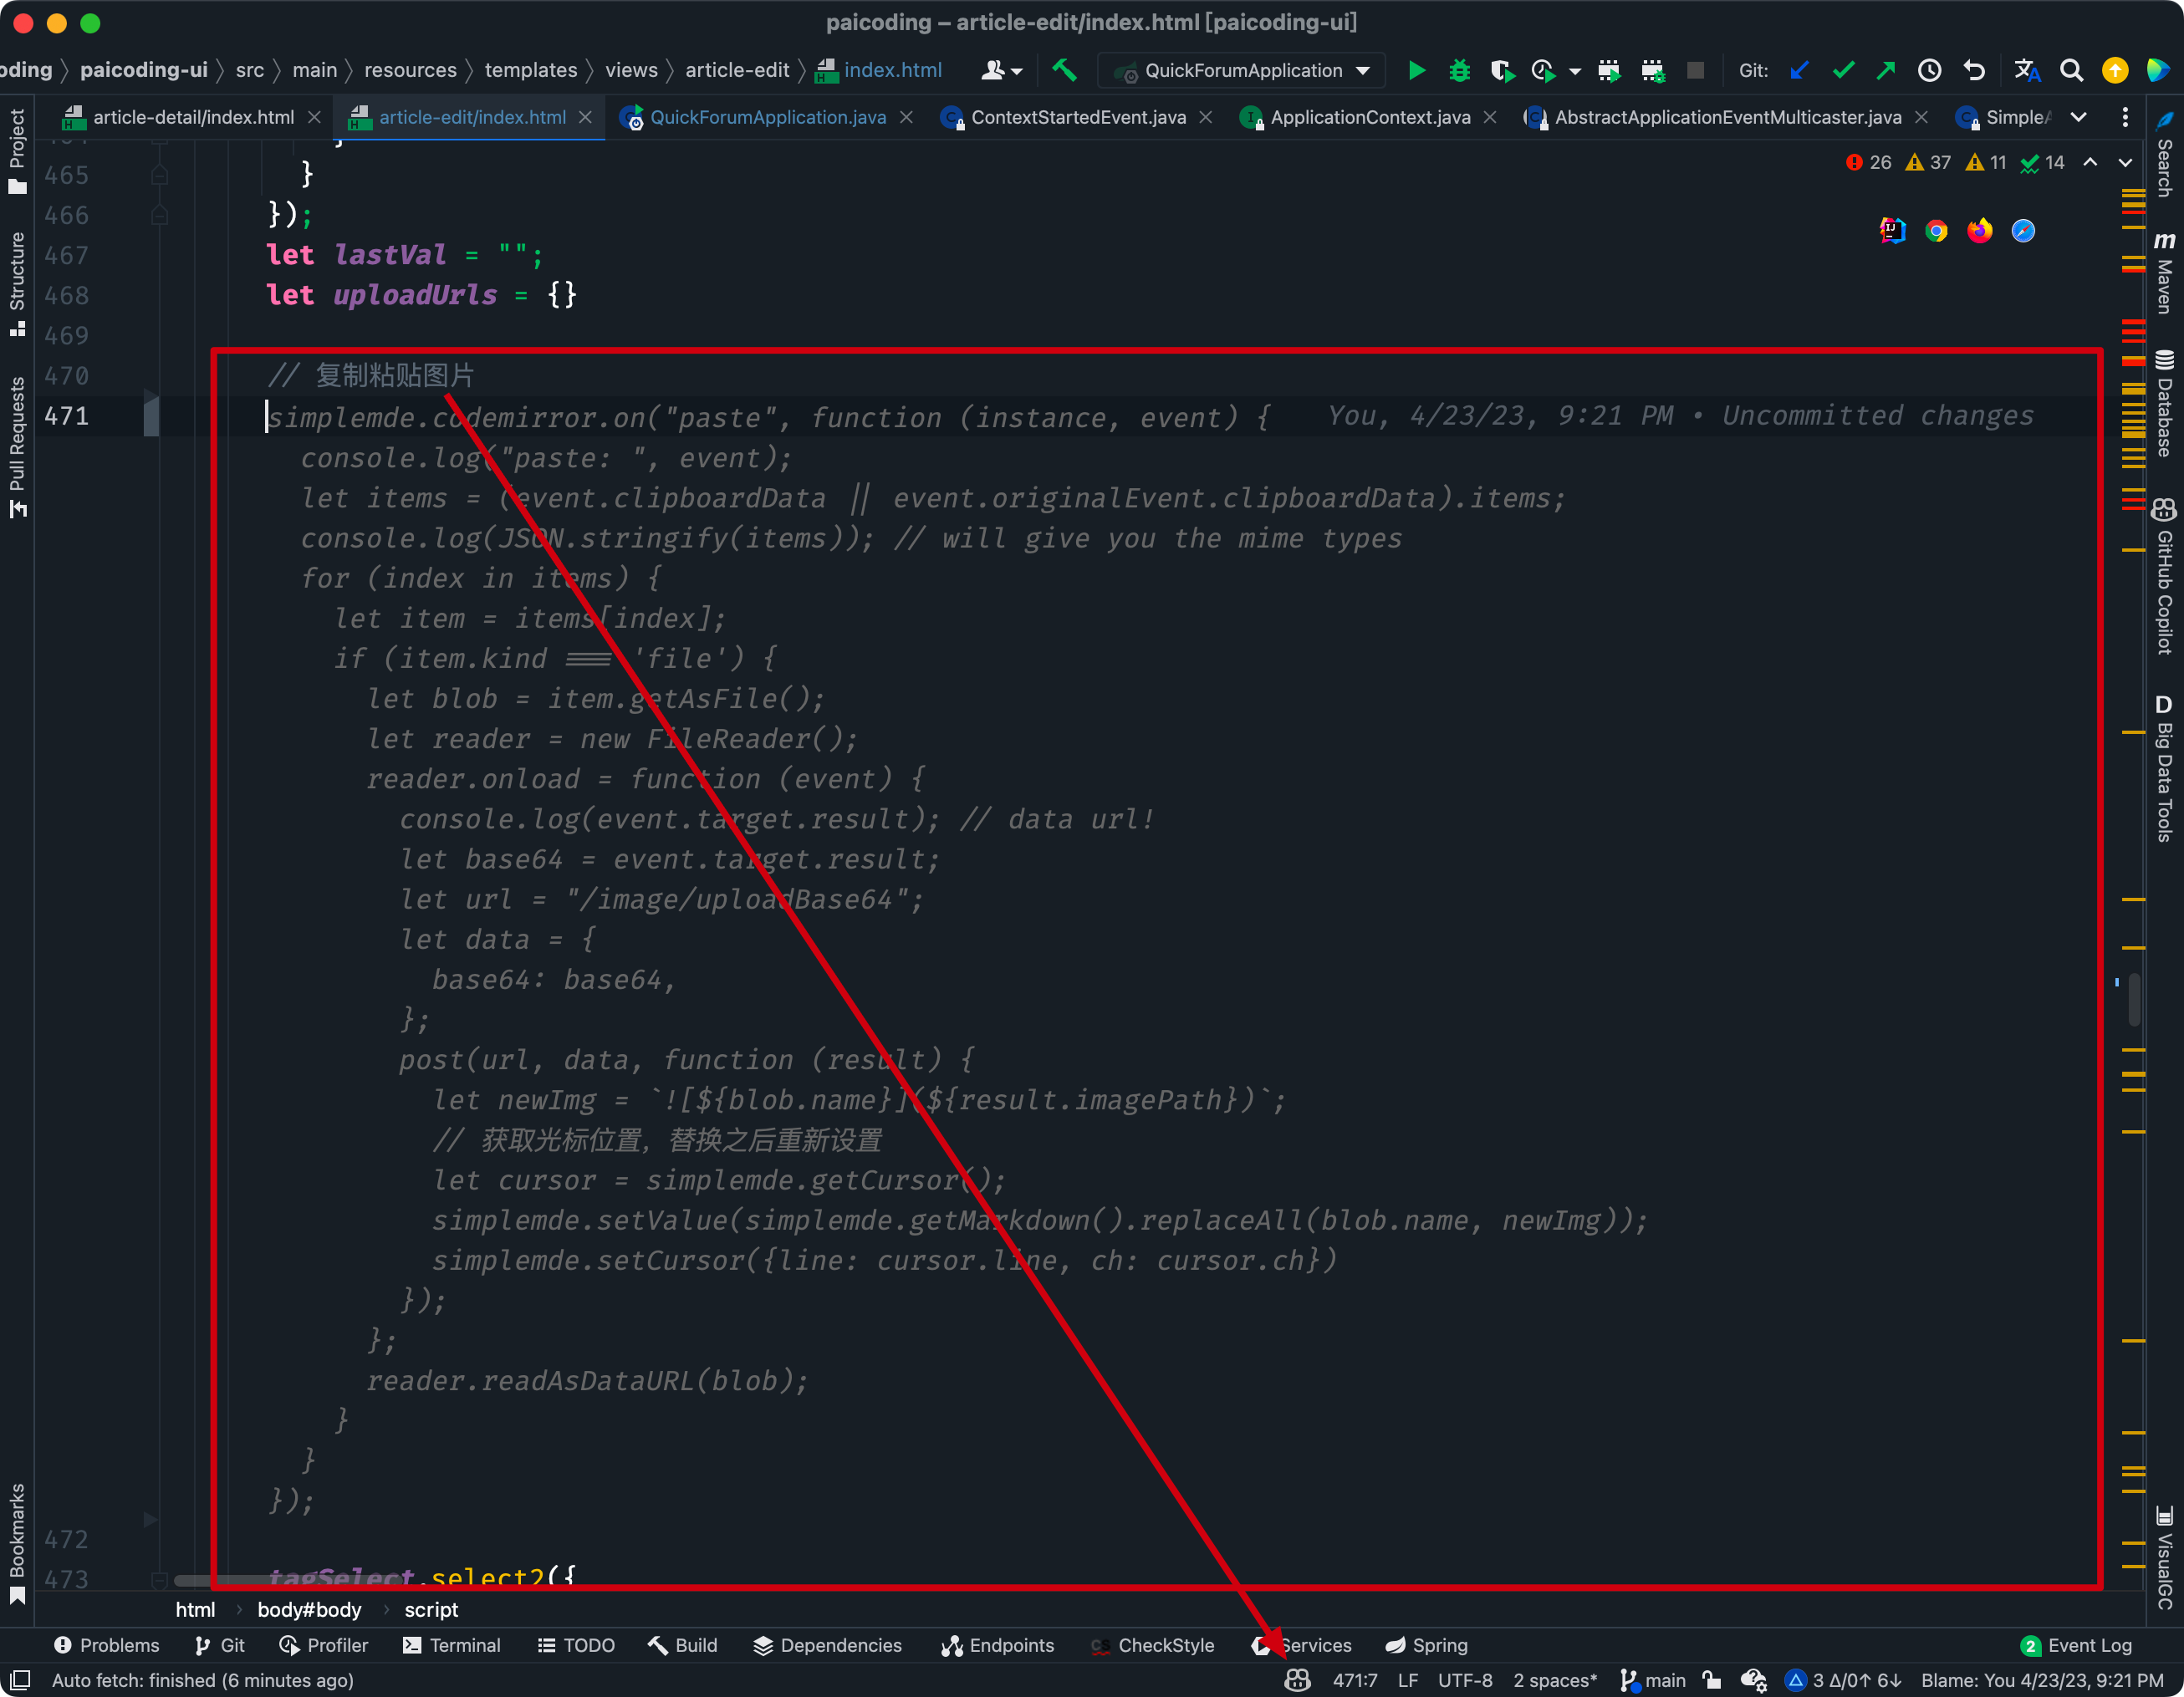Open the QuickForumApplication run configuration dropdown
This screenshot has width=2184, height=1697.
point(1243,70)
